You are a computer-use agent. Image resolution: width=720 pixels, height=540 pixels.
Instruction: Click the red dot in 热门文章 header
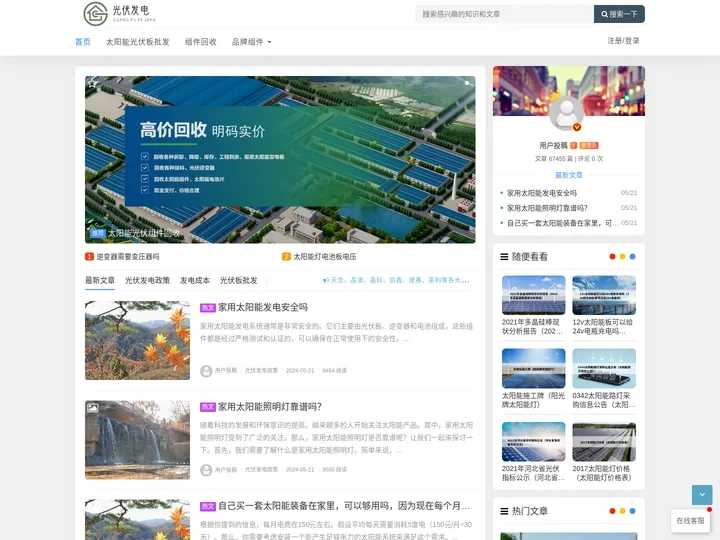click(612, 511)
